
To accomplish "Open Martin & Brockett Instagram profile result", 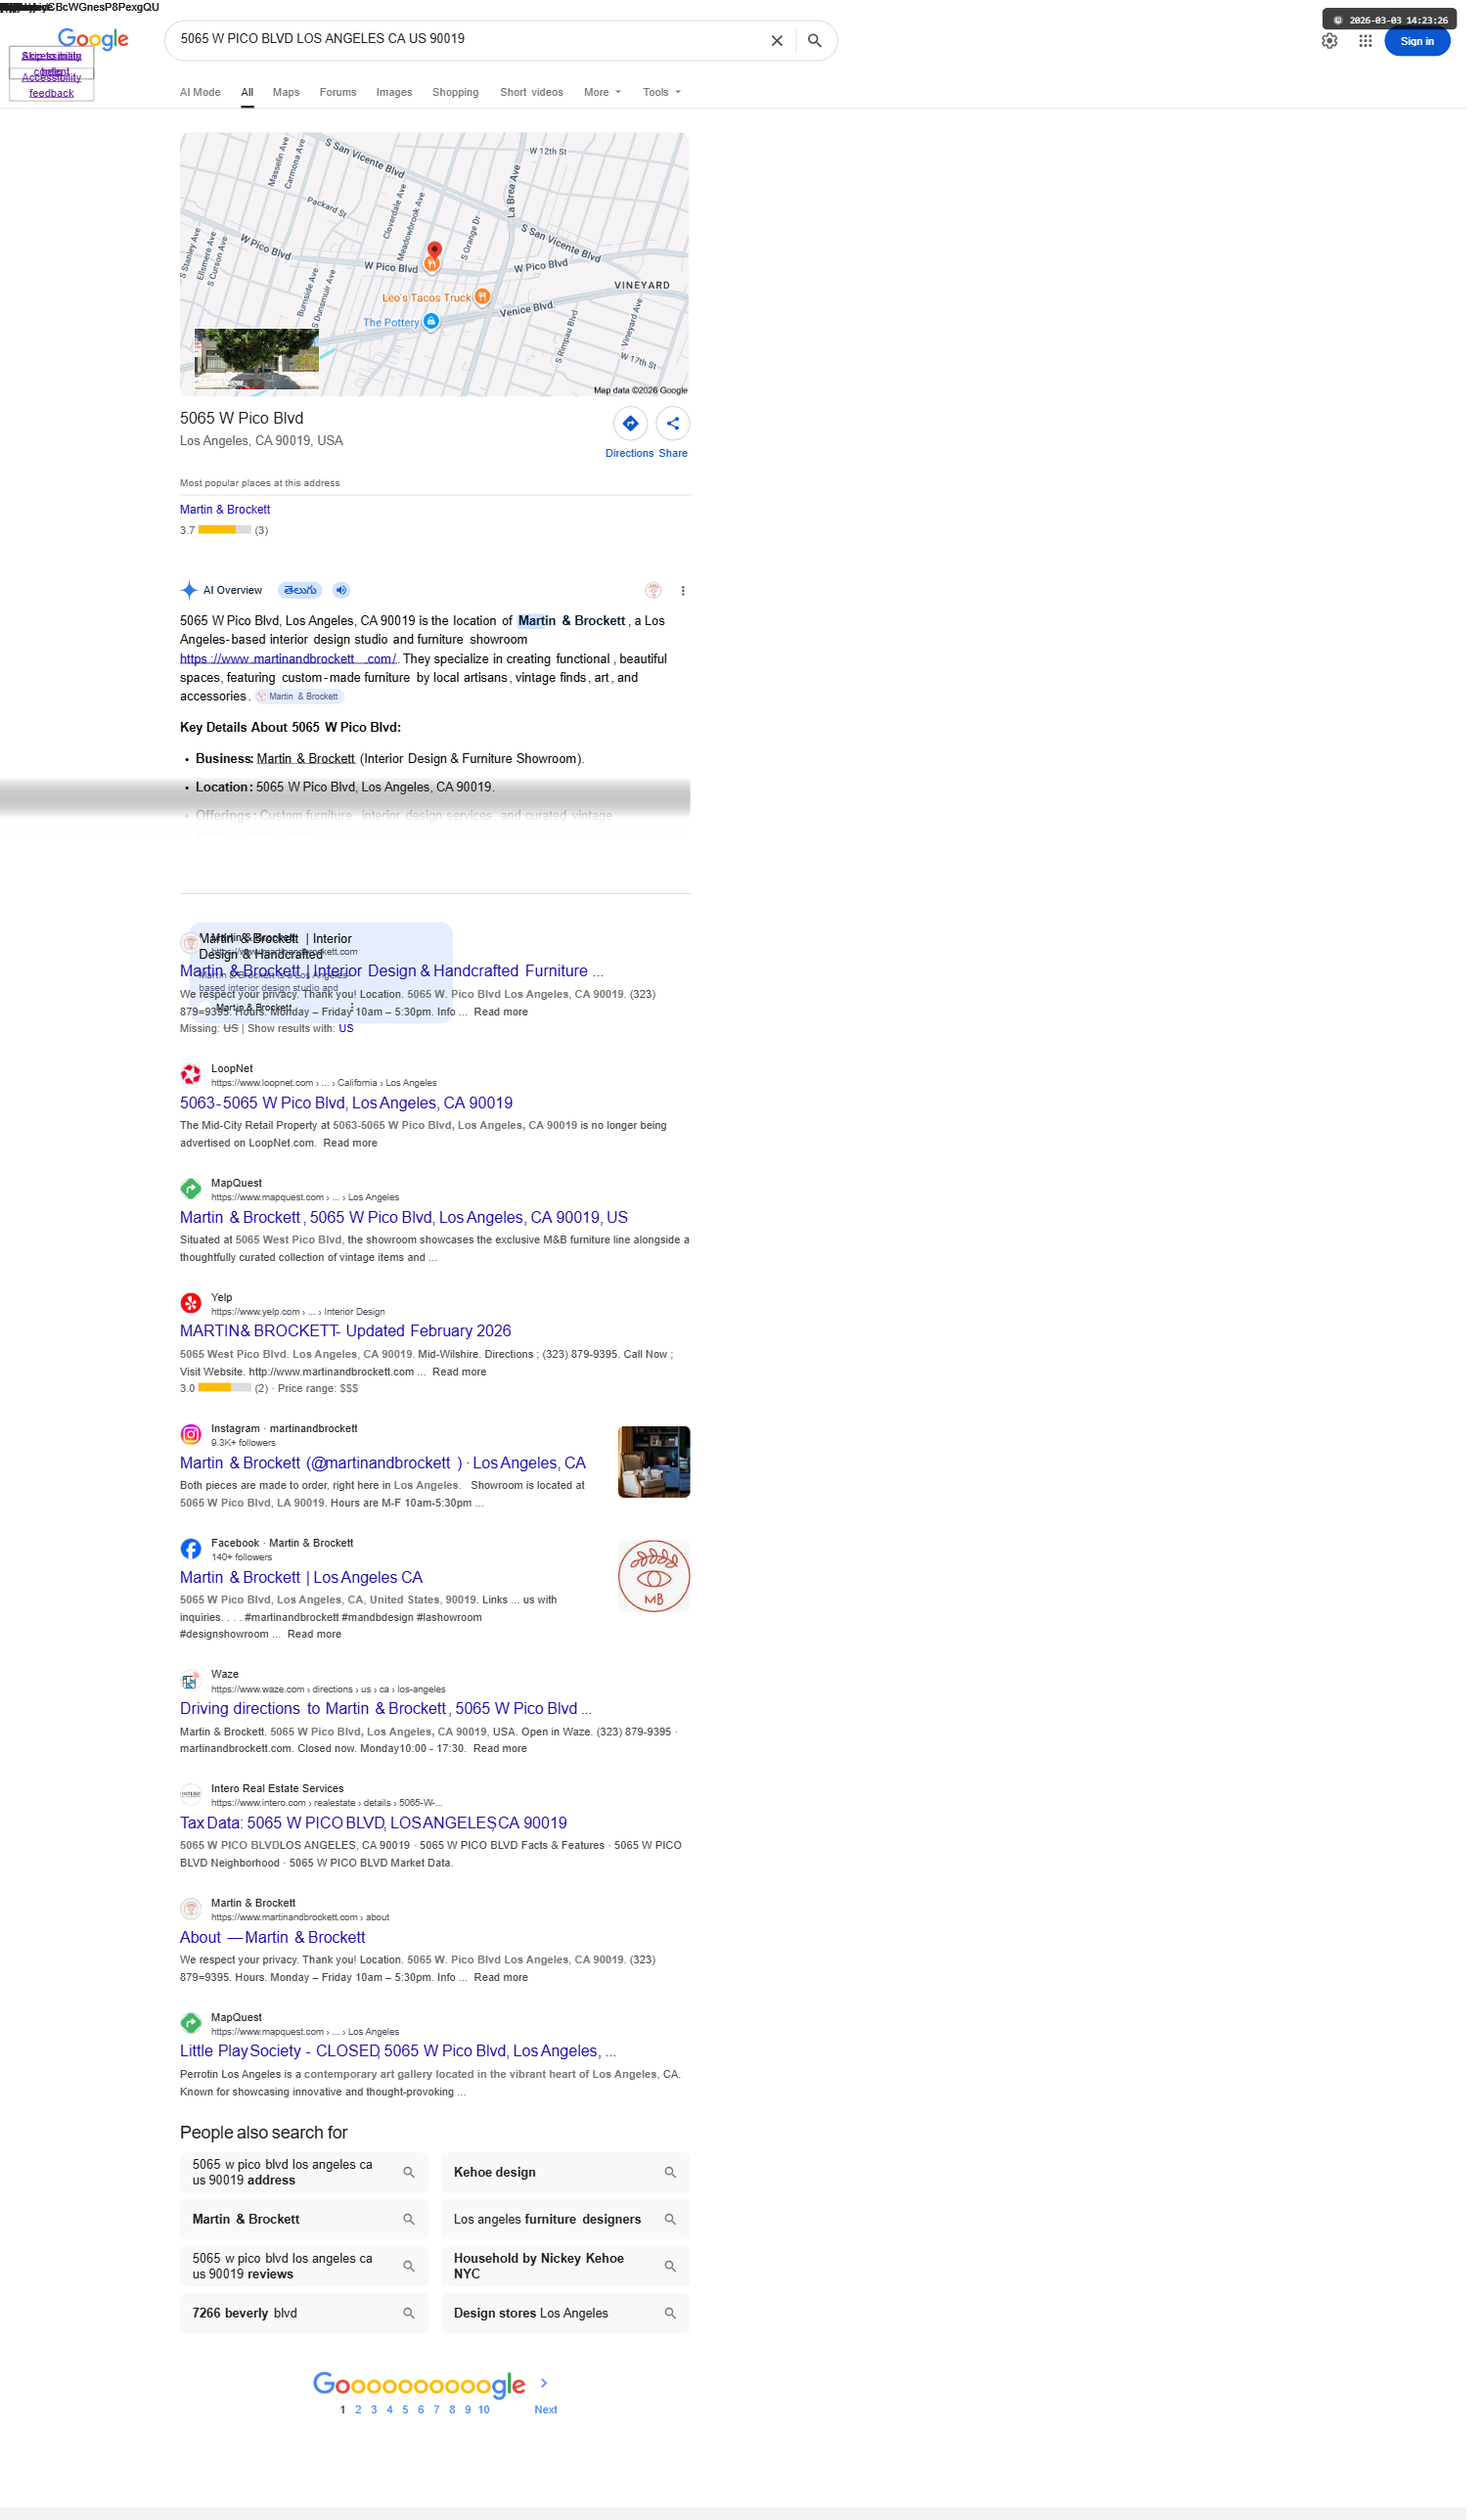I will [387, 1479].
